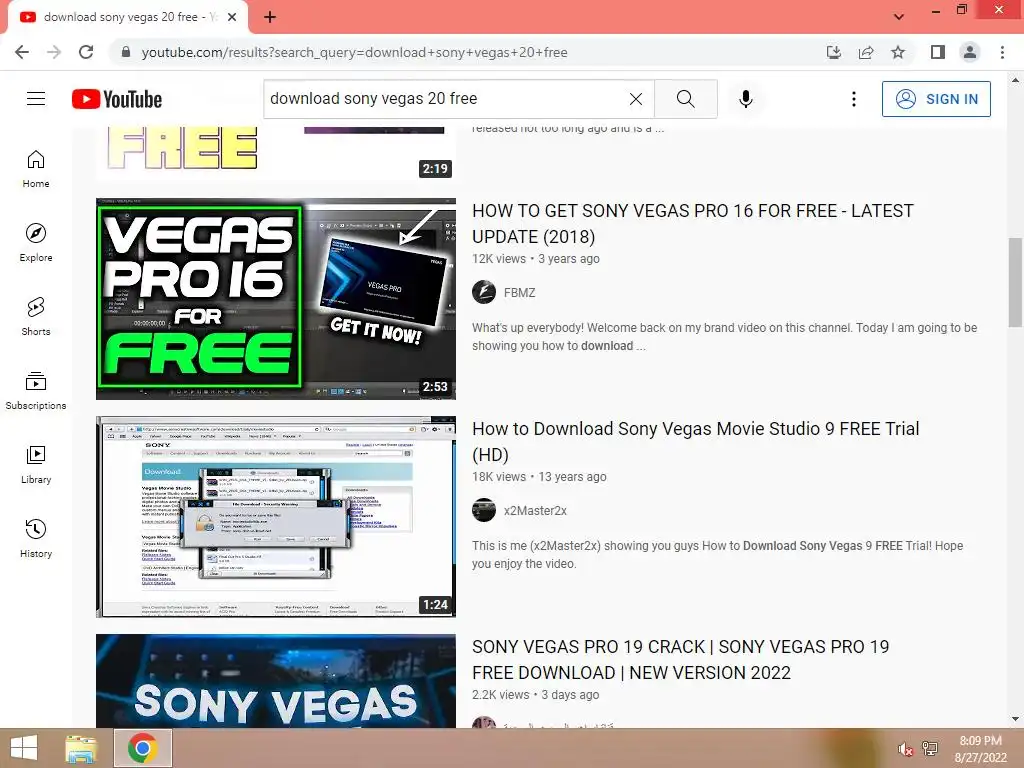Screen dimensions: 1024x768
Task: Click the 2:19 video thumbnail at top
Action: (276, 152)
